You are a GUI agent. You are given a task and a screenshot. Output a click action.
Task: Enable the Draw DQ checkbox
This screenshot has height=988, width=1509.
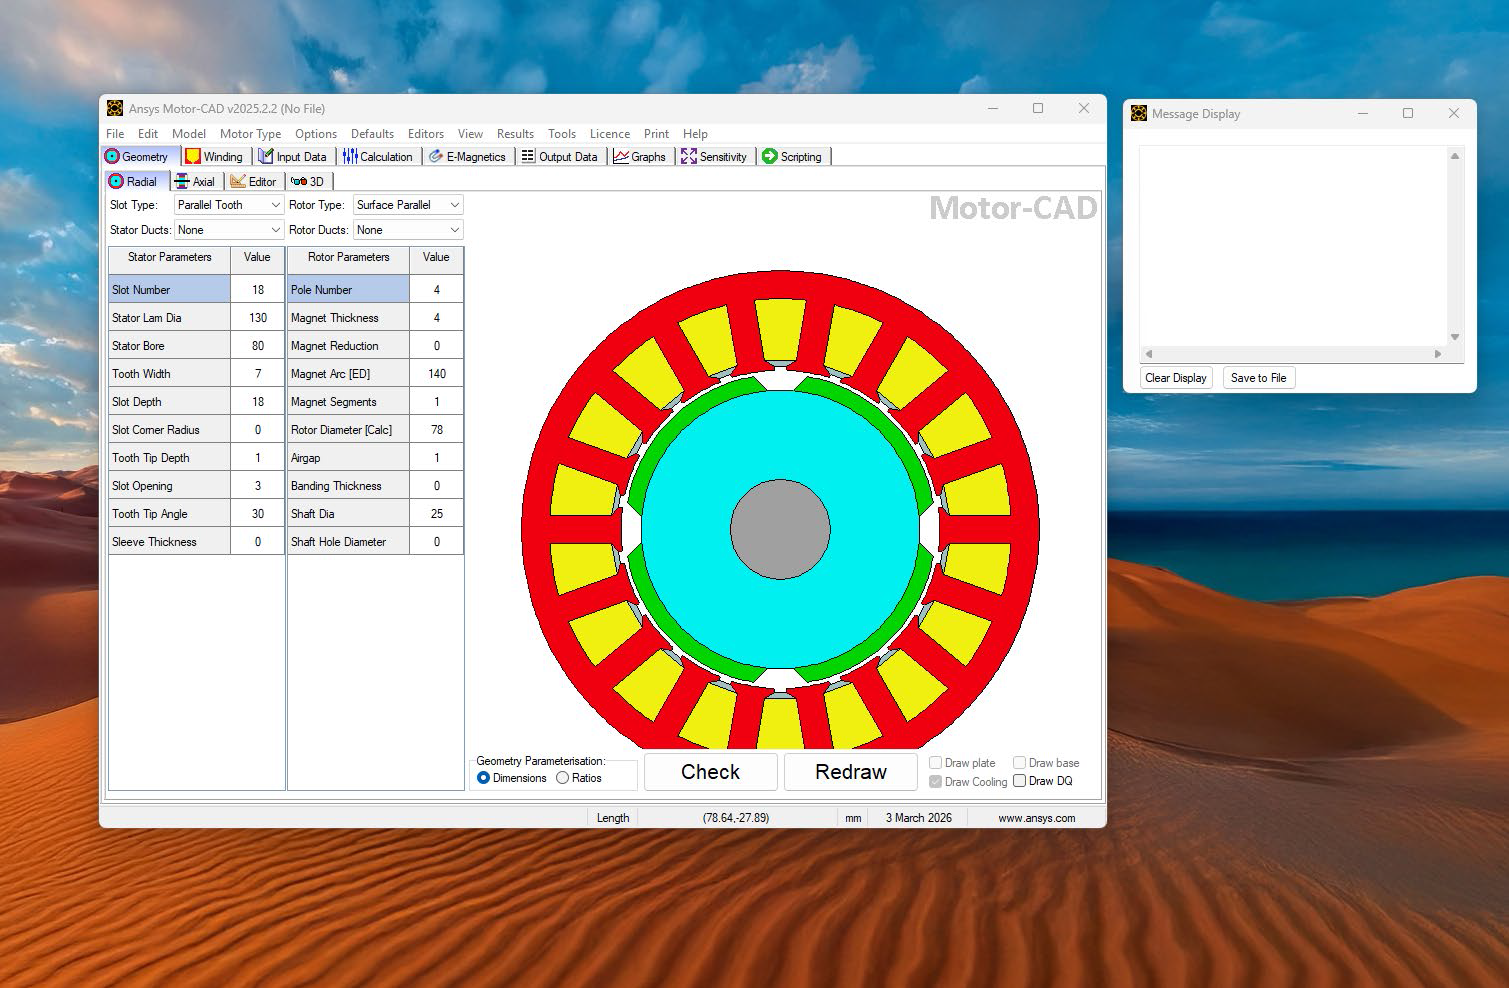coord(1020,781)
